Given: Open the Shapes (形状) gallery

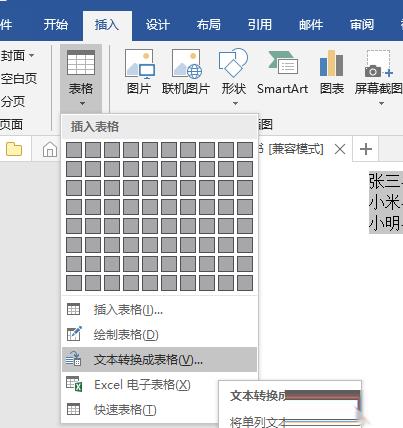Looking at the screenshot, I should pos(234,77).
